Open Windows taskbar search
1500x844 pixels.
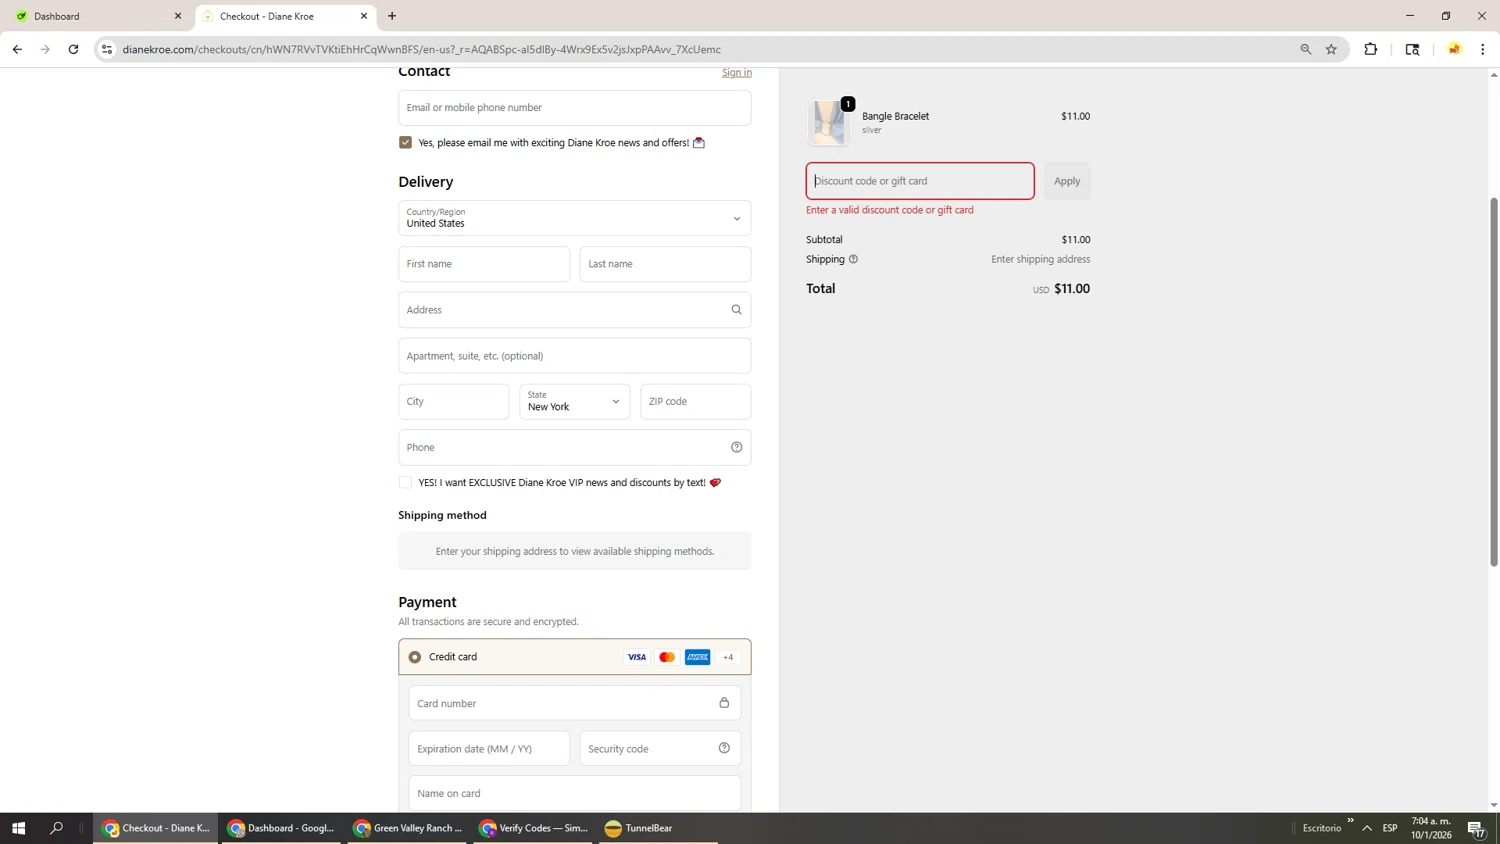(56, 828)
